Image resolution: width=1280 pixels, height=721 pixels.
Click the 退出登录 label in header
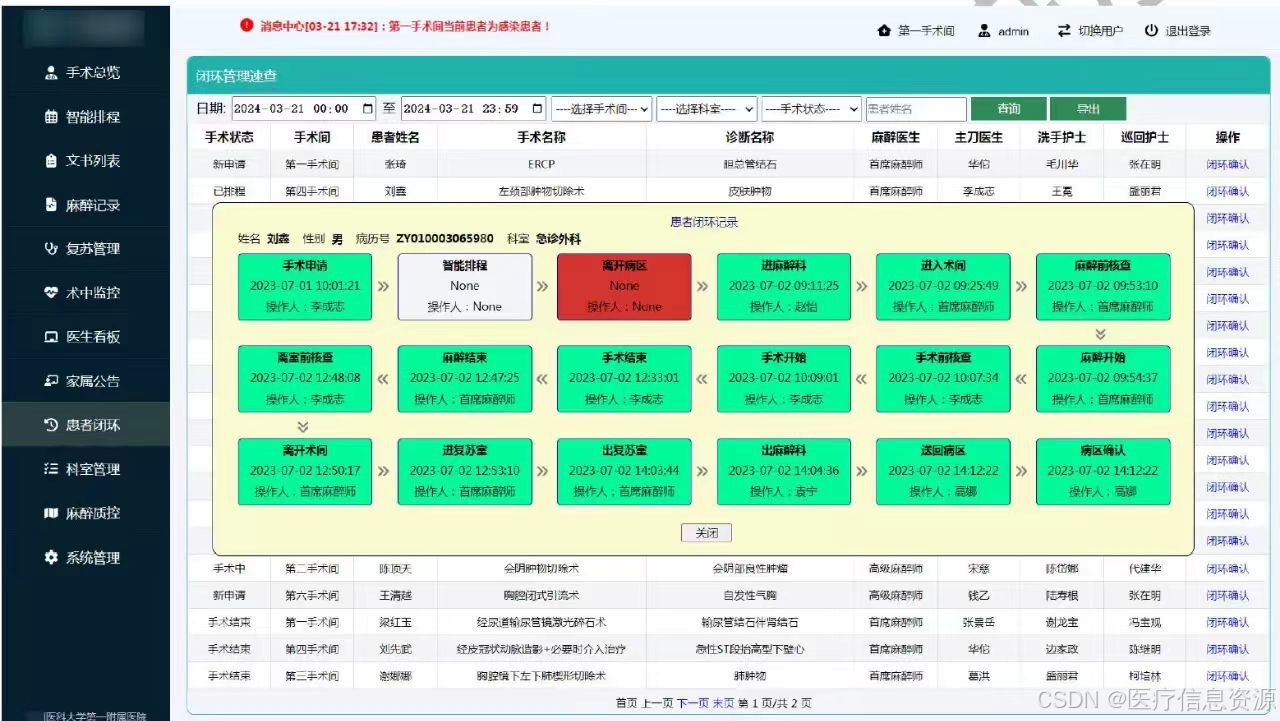click(x=1188, y=31)
